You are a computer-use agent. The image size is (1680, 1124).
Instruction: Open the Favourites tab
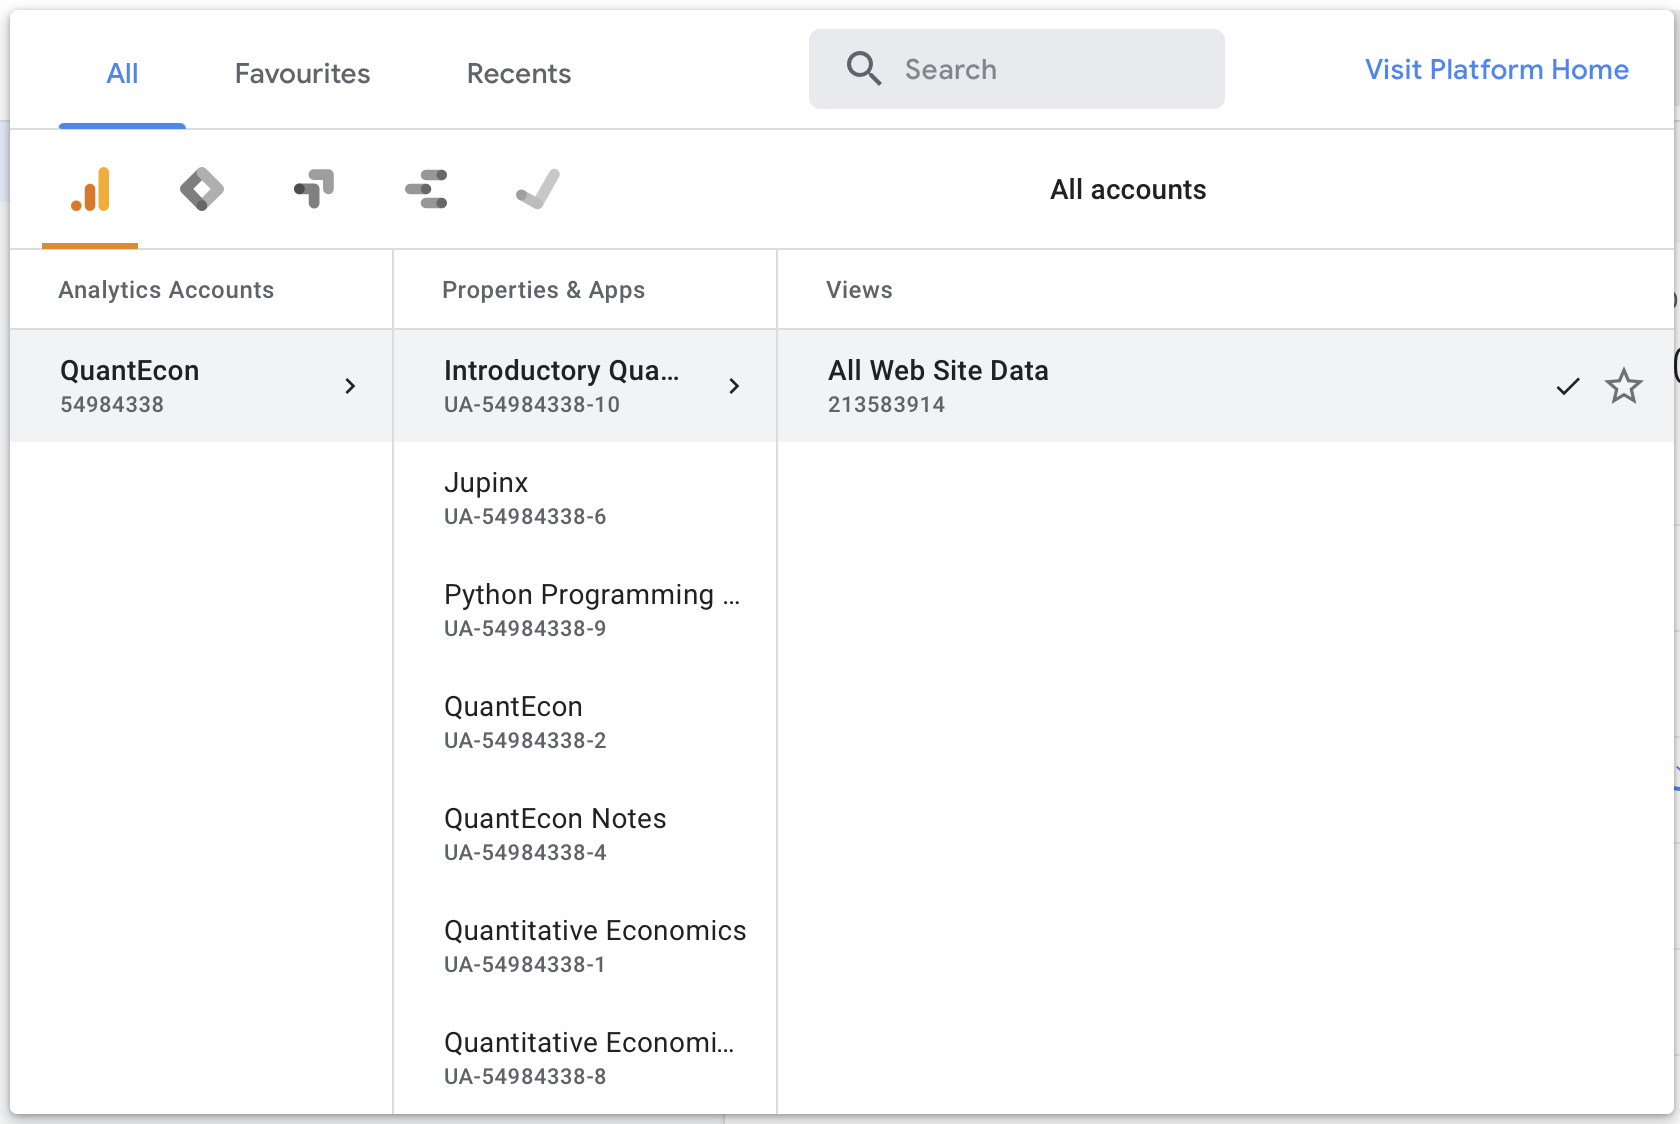(x=302, y=73)
